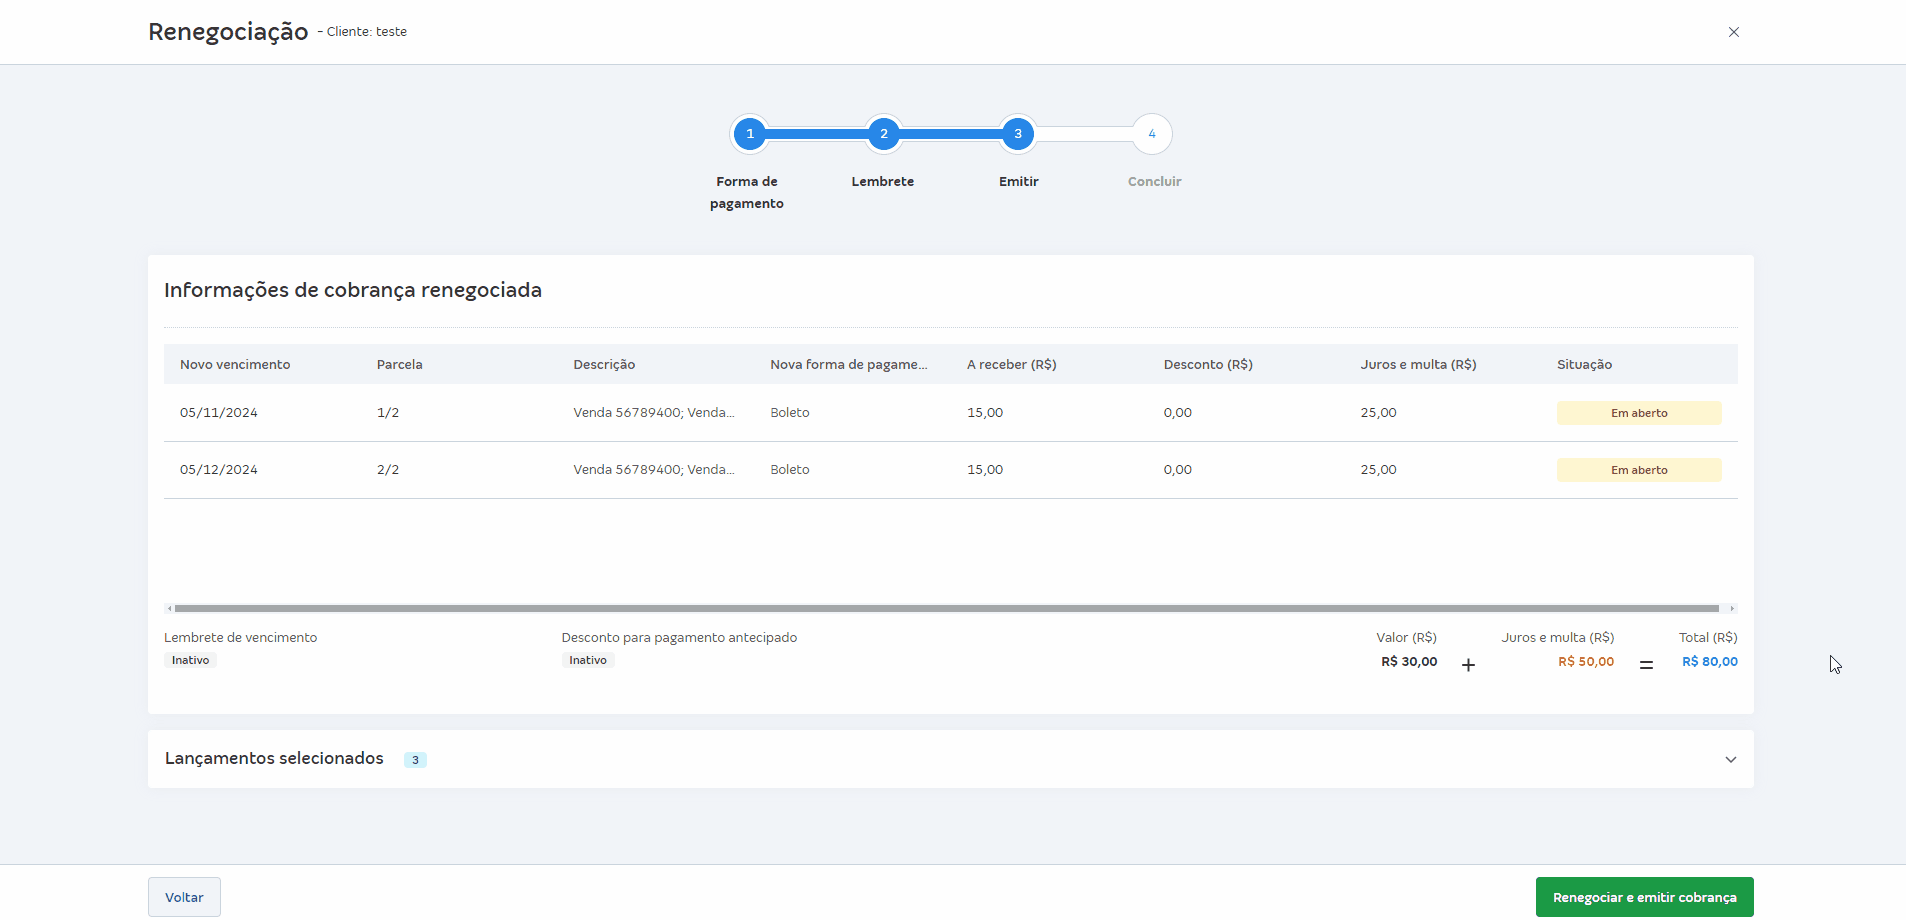The width and height of the screenshot is (1906, 920).
Task: Click Inativo tag under Lembrete de vencimento
Action: click(x=190, y=660)
